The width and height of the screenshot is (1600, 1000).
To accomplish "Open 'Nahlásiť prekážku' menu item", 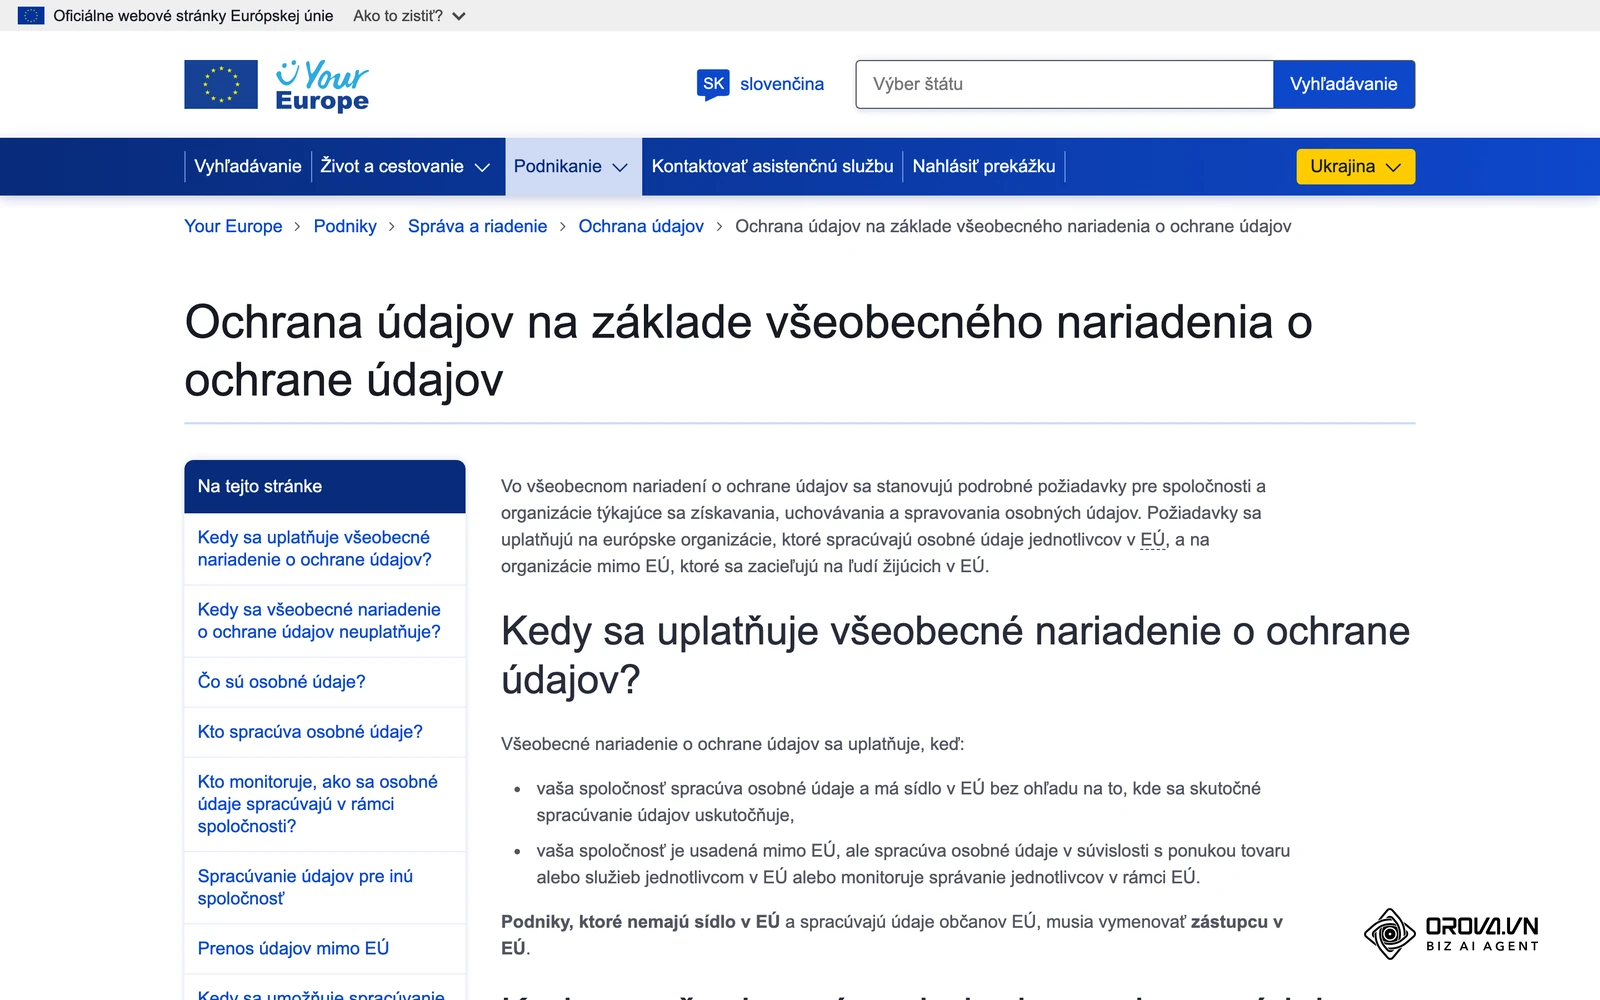I will click(984, 166).
